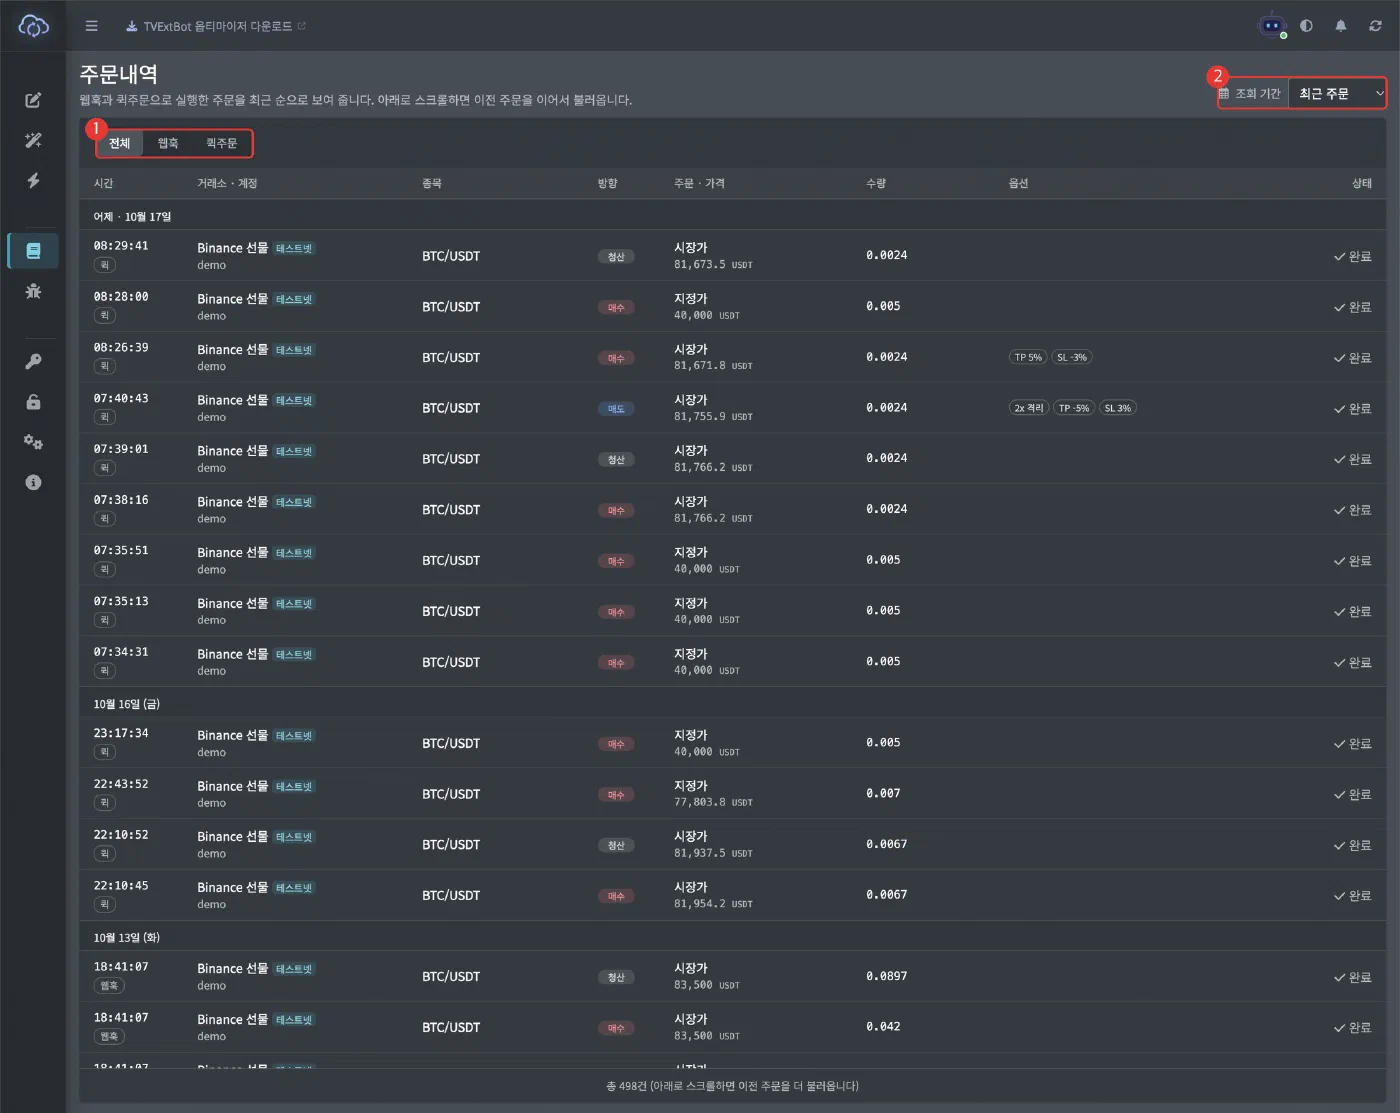Click the 시간 column header

(x=104, y=183)
